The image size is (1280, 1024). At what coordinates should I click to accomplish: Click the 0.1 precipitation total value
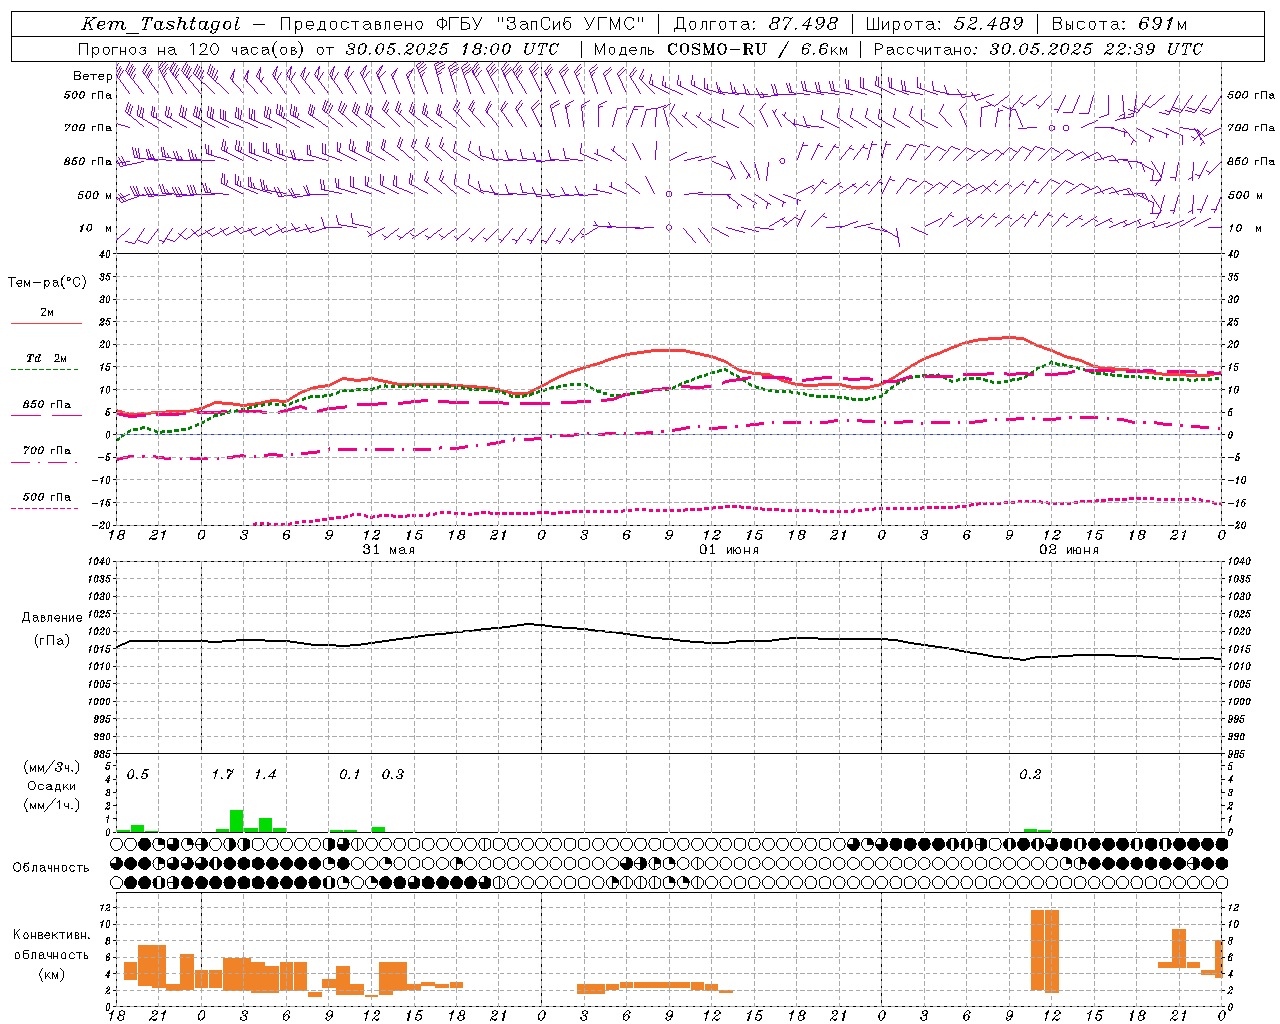pos(350,775)
